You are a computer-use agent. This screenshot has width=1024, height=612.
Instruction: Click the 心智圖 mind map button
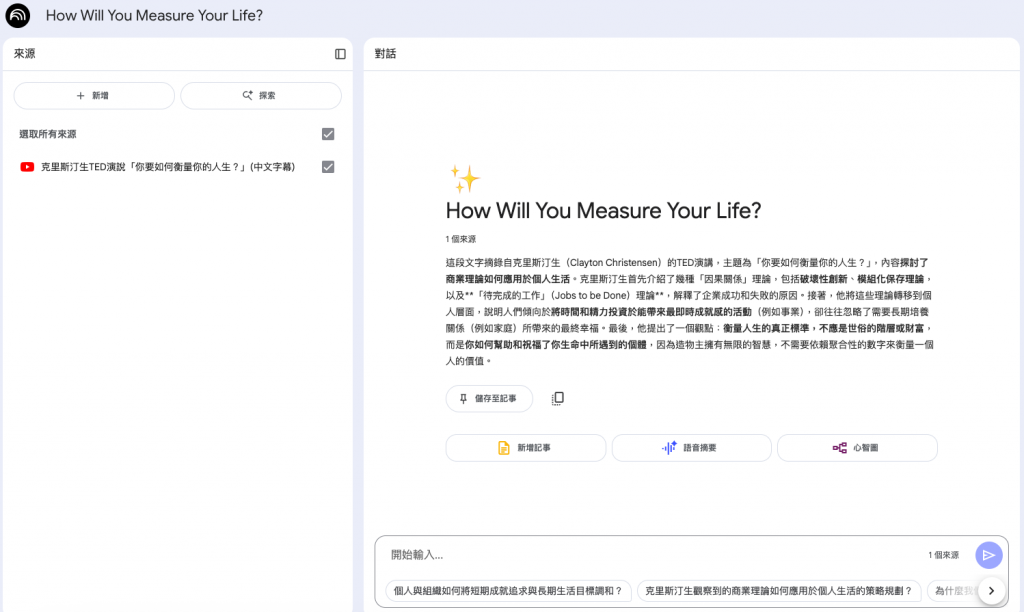click(857, 448)
